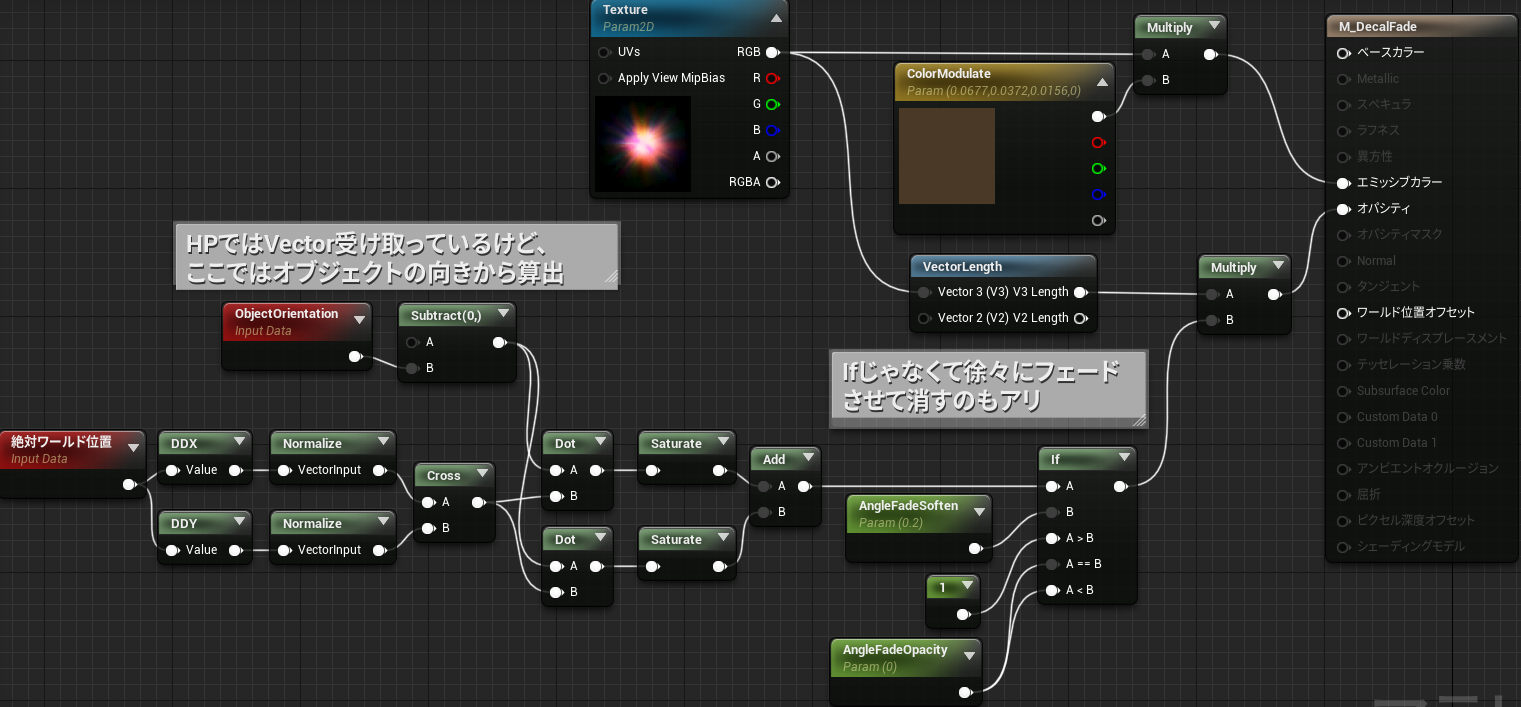Click the A input pin on the If node
1521x707 pixels.
tap(1053, 485)
